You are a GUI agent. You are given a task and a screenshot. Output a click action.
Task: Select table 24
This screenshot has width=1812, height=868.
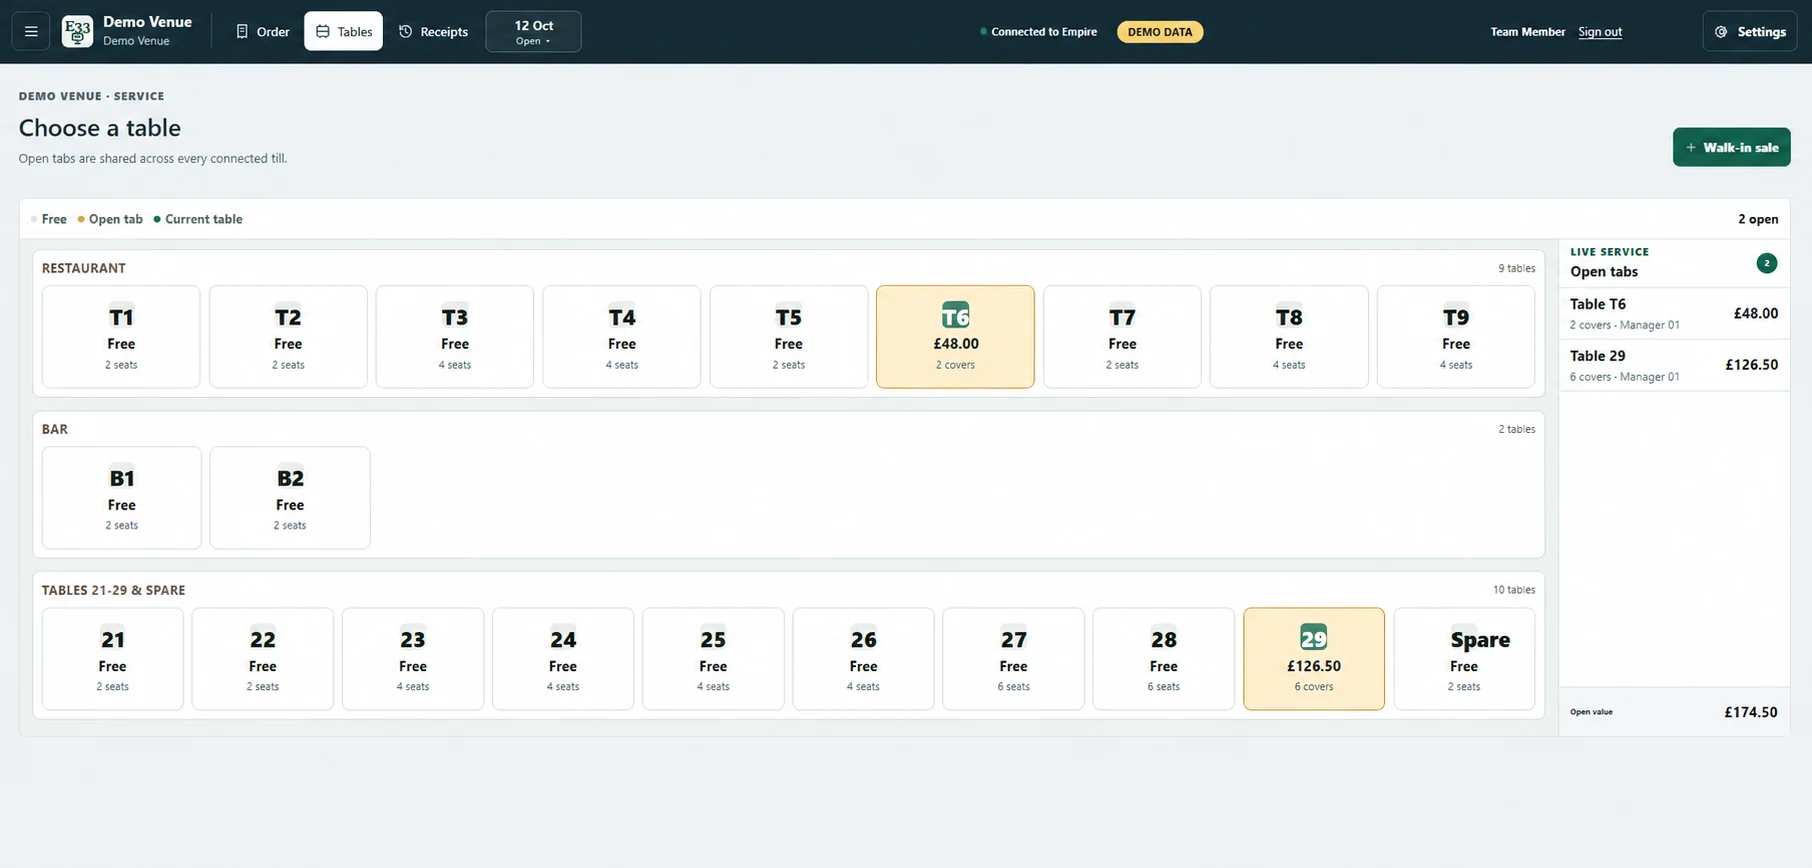(563, 659)
